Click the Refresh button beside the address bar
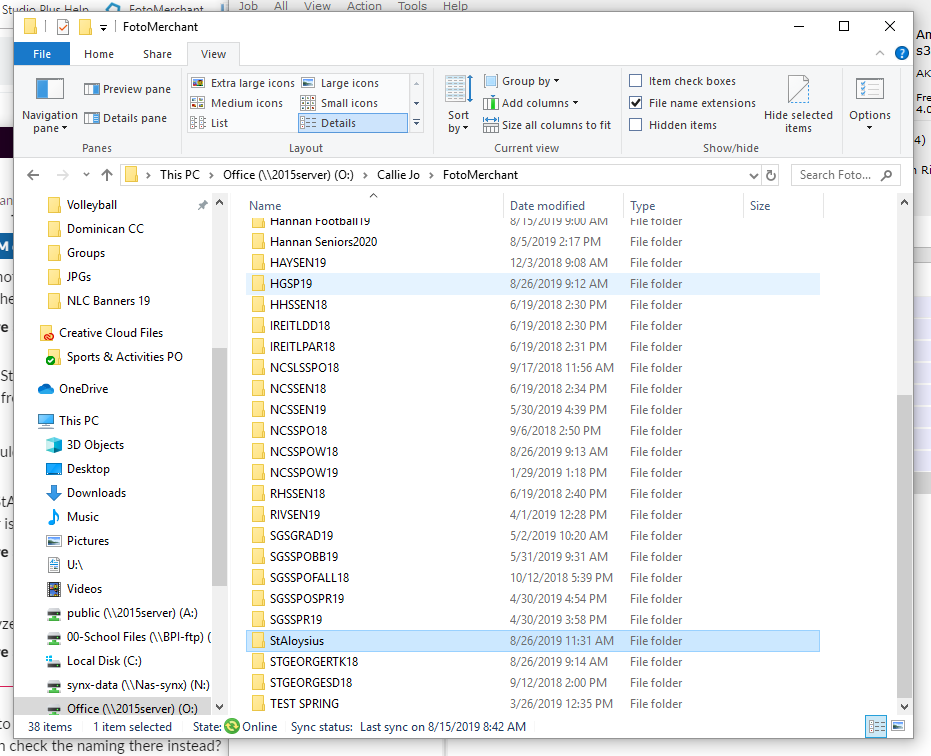The height and width of the screenshot is (756, 931). 771,175
